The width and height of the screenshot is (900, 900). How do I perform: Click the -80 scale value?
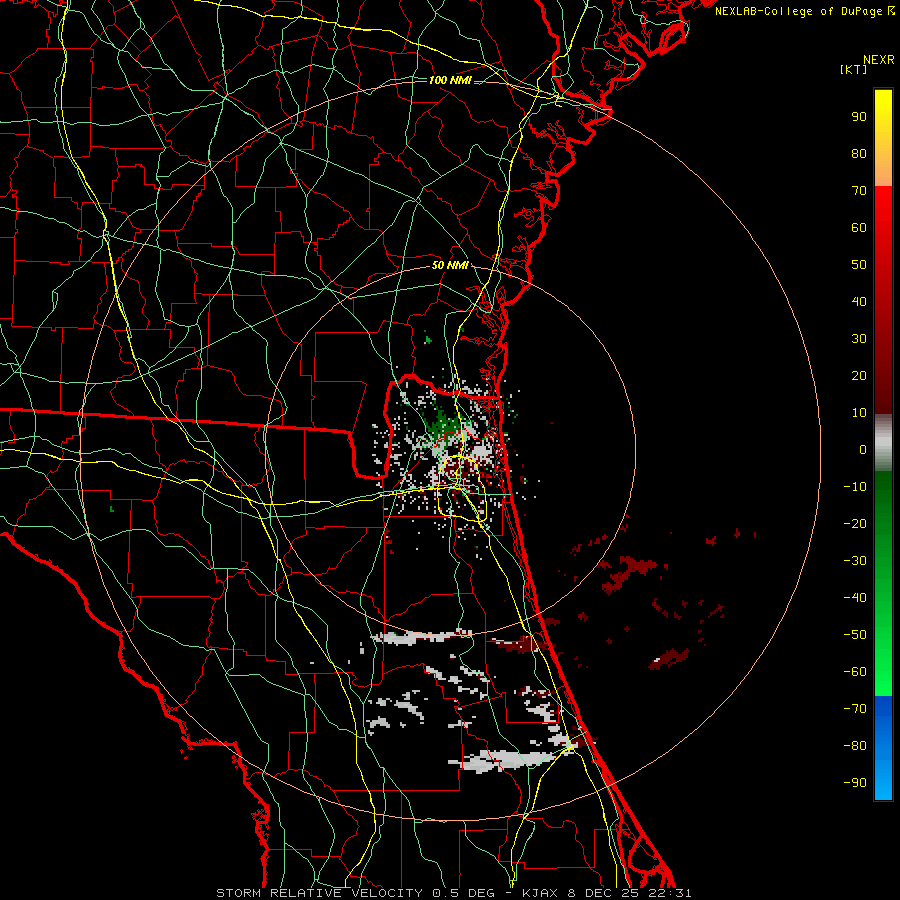coord(855,746)
